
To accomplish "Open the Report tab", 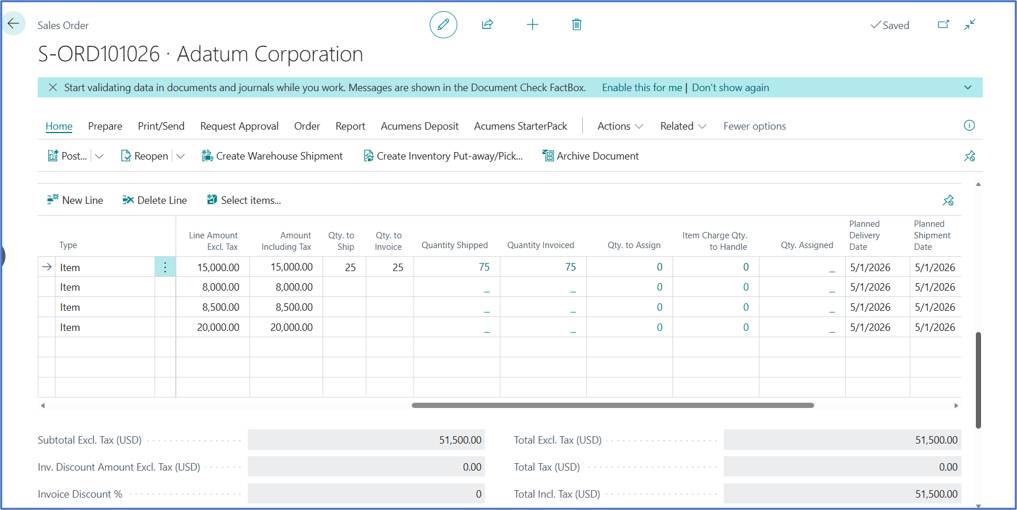I will click(x=350, y=126).
